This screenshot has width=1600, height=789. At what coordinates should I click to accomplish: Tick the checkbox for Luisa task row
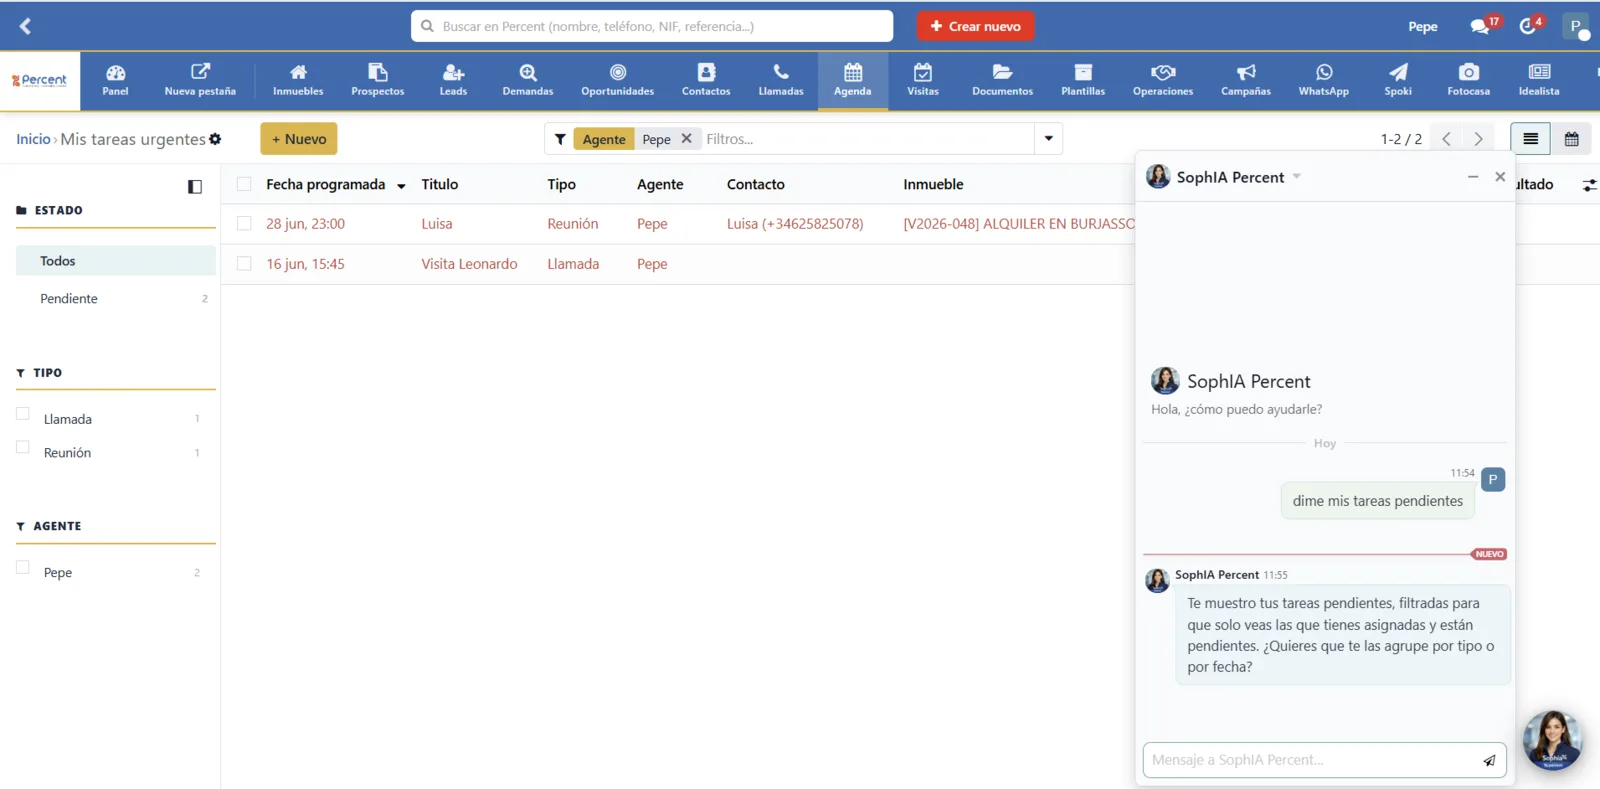244,224
